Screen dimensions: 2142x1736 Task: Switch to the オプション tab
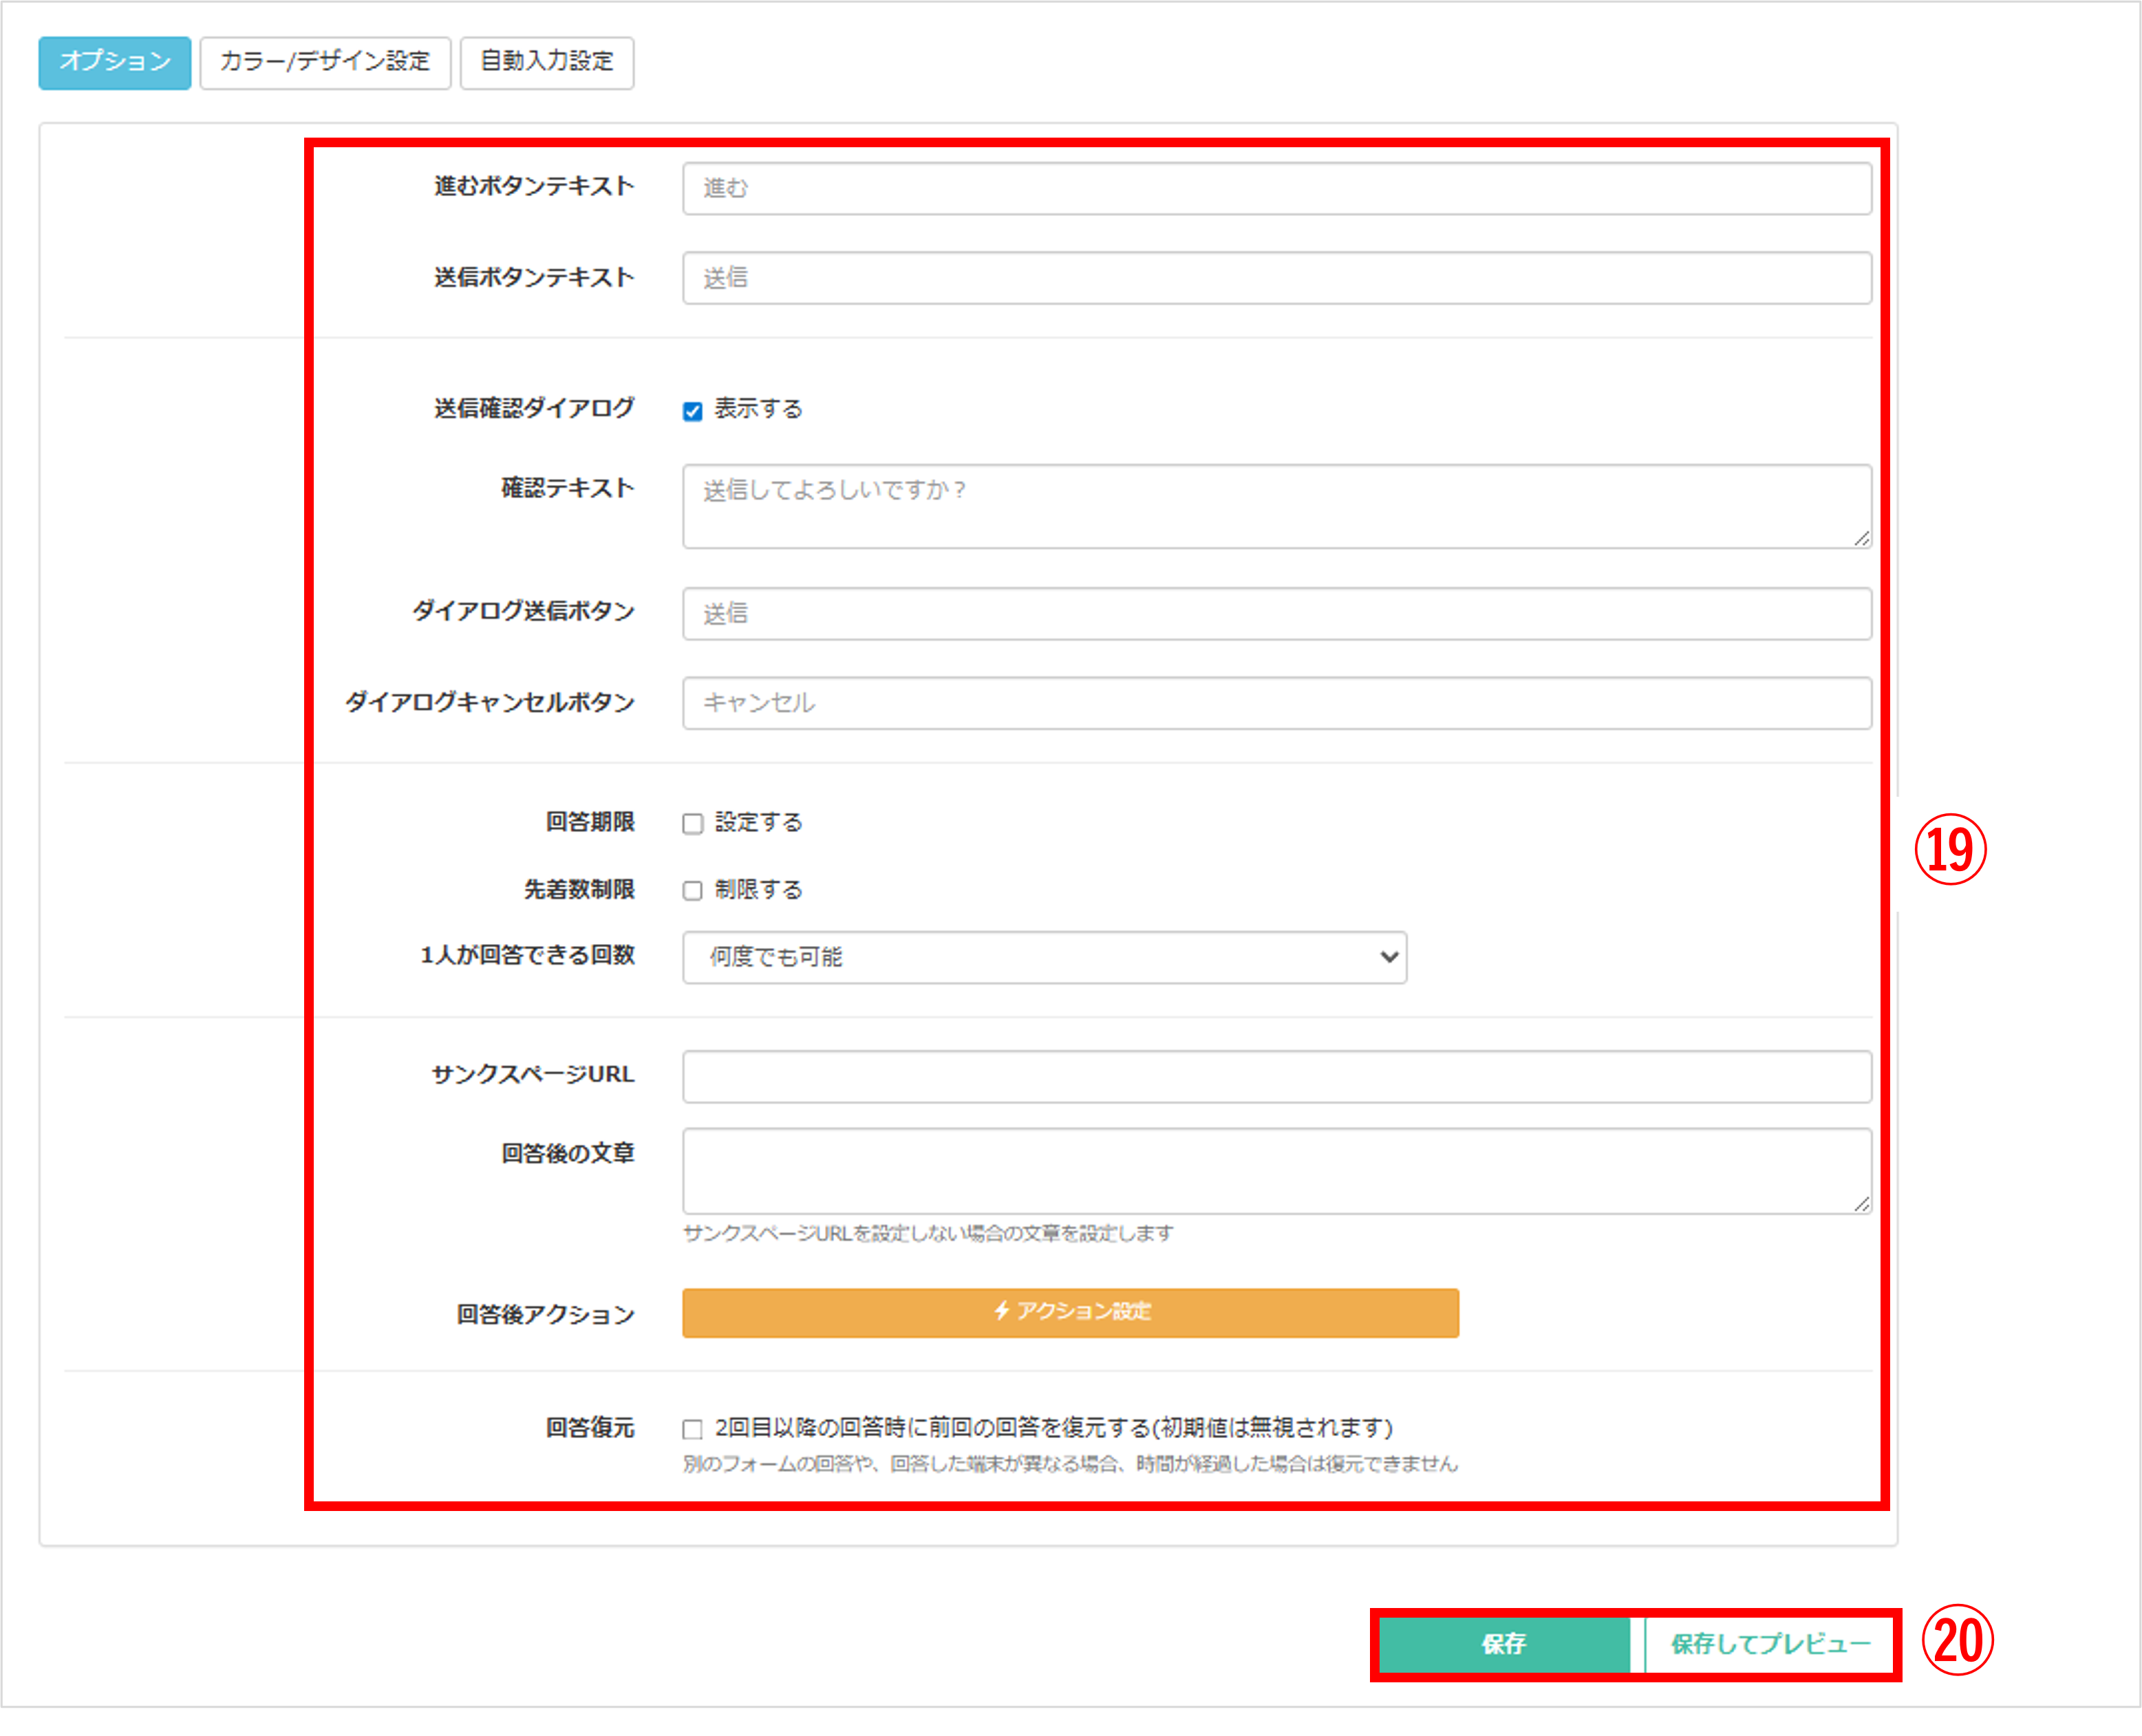(114, 62)
